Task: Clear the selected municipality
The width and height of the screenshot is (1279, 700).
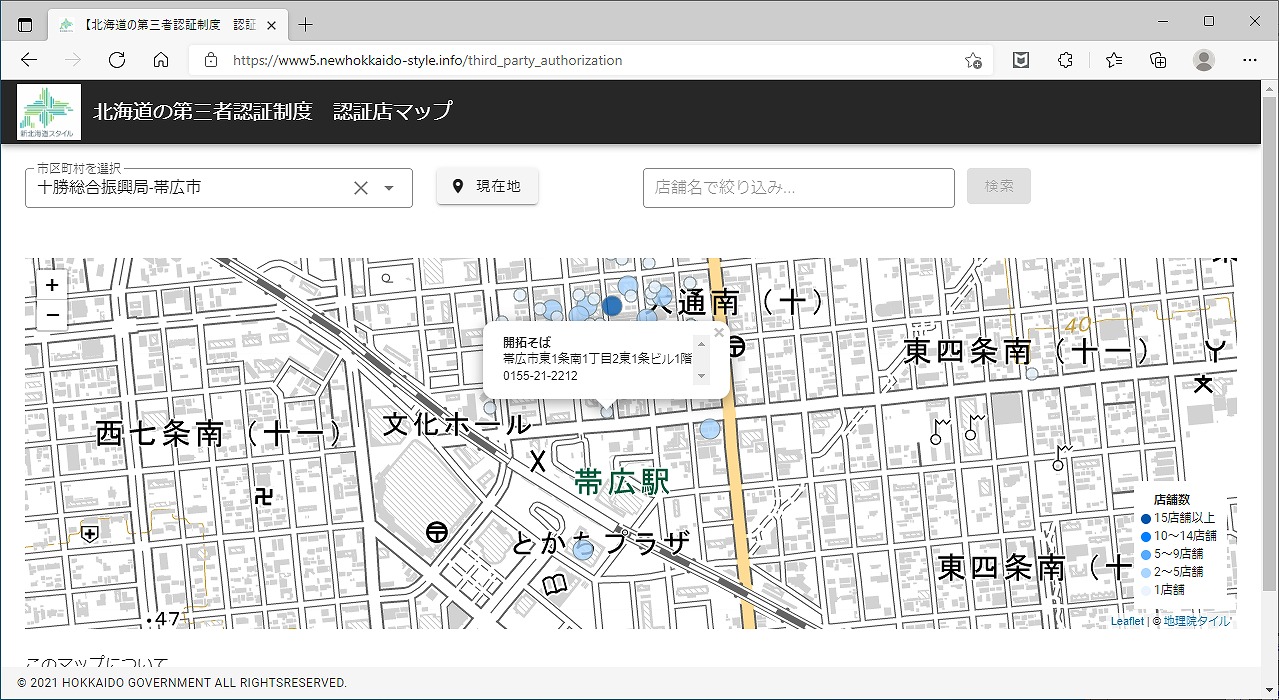Action: (x=361, y=188)
